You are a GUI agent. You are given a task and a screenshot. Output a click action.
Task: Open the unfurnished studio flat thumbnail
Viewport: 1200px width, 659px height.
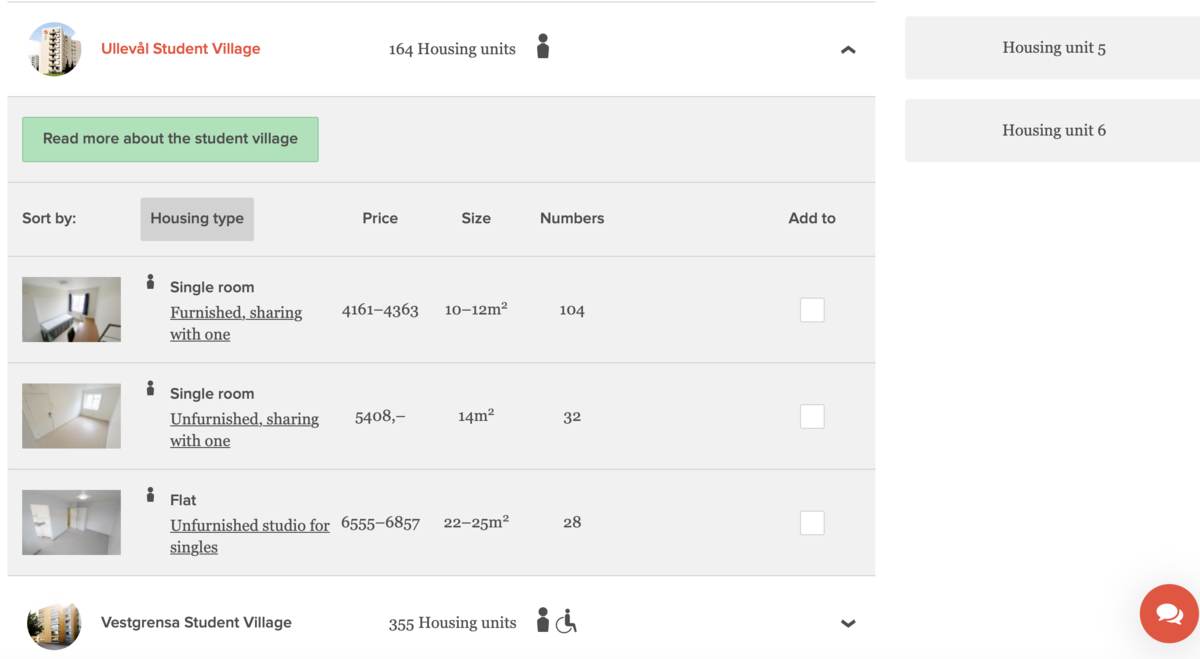pyautogui.click(x=72, y=522)
